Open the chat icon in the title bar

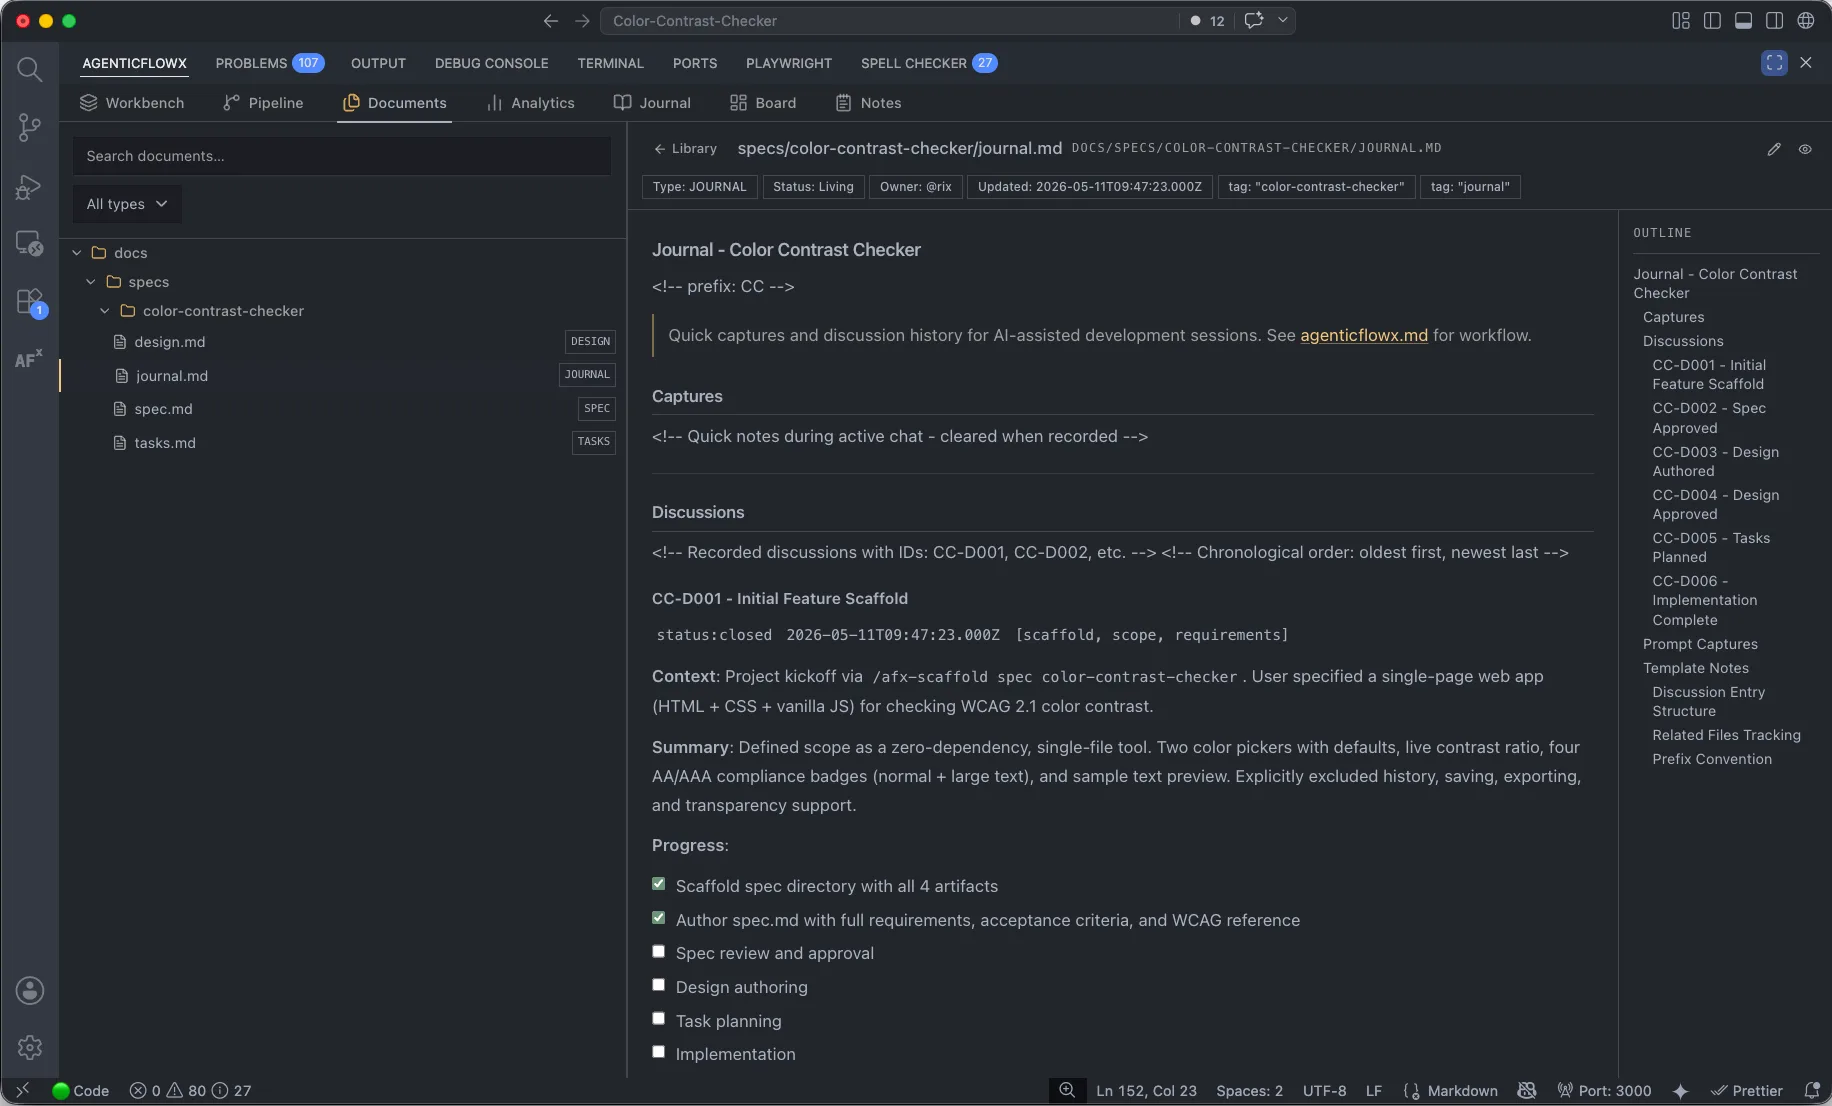pyautogui.click(x=1254, y=21)
